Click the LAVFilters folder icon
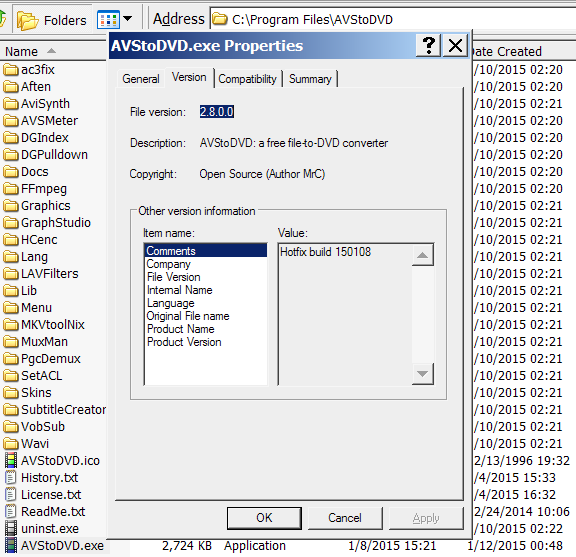576x557 pixels. [10, 273]
